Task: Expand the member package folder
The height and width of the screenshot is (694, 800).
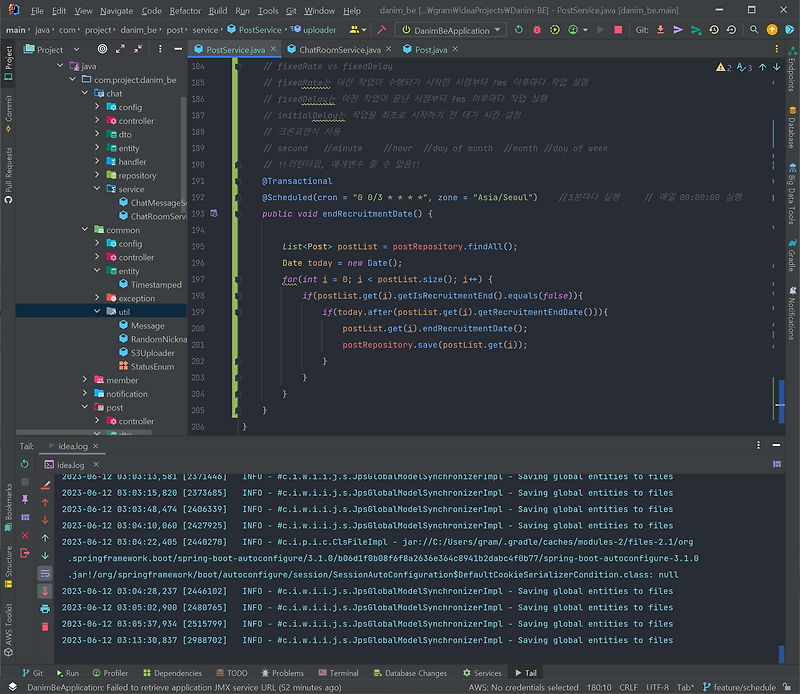Action: tap(85, 380)
